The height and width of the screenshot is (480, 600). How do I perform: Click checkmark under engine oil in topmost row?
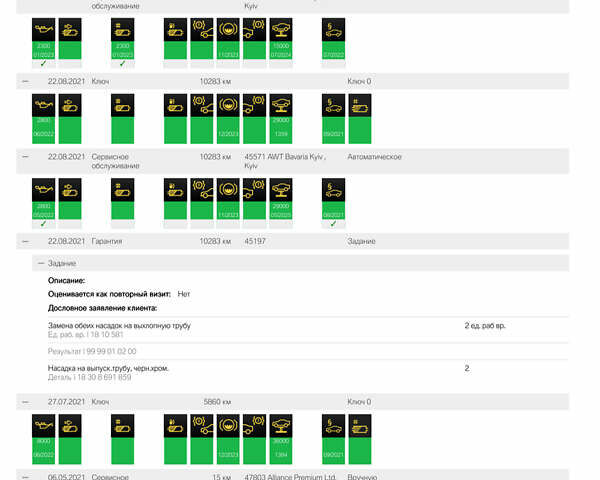click(x=43, y=63)
